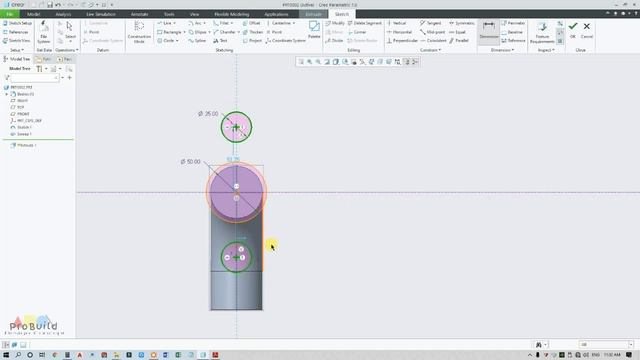Select the Arc sketch tool
Viewport: 640px width, 360px height.
coord(195,23)
